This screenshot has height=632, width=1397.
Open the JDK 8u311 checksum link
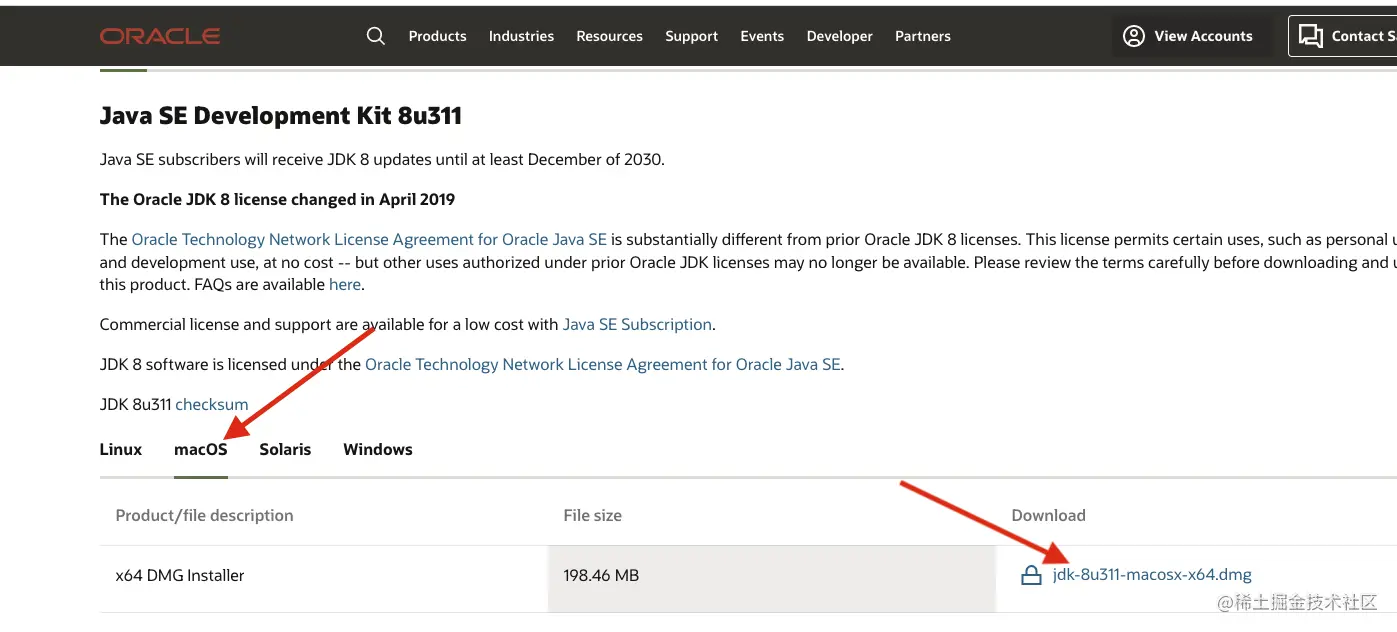coord(212,405)
